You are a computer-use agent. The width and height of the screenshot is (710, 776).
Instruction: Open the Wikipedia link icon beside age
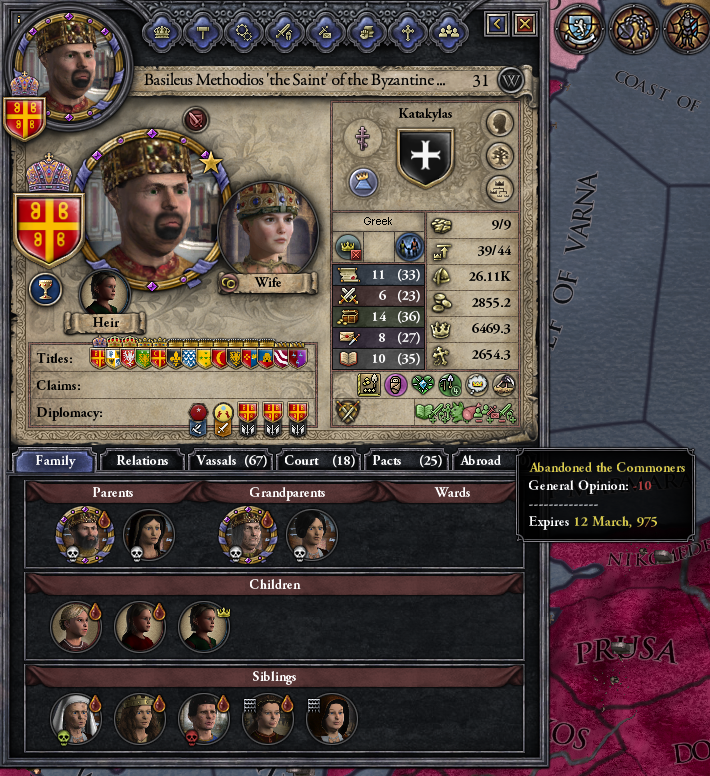(510, 80)
